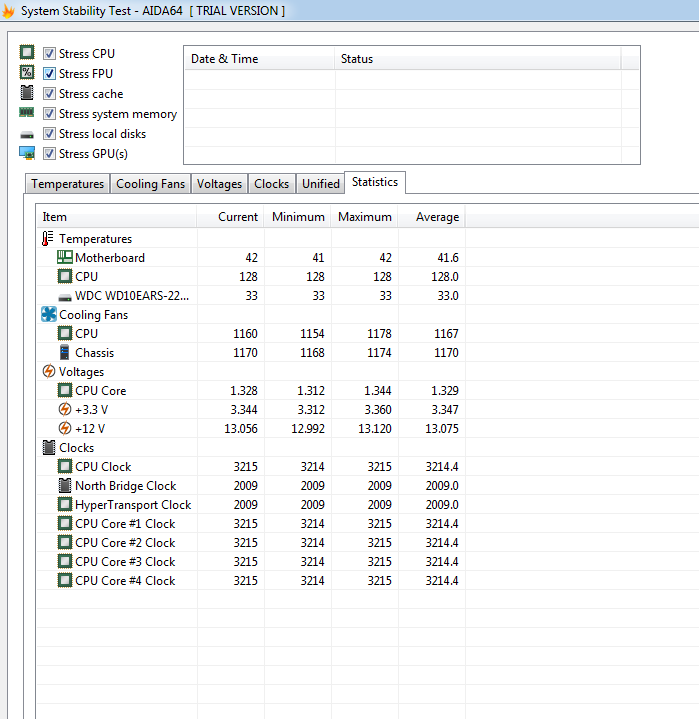Click the thermometer icon of Temperatures group
This screenshot has width=699, height=719.
tap(48, 238)
